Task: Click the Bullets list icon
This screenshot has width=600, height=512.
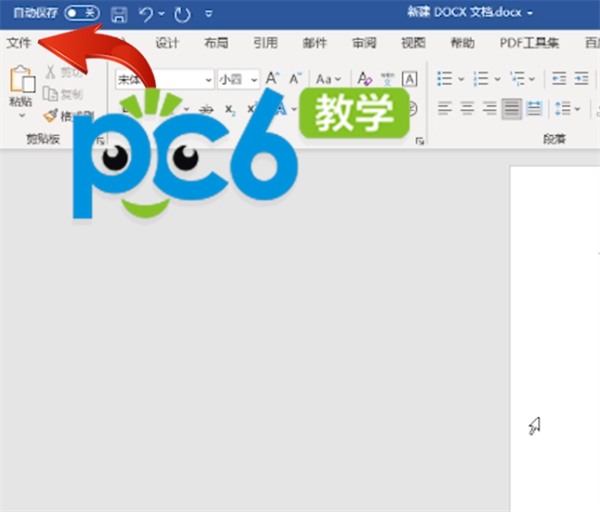Action: pos(444,78)
